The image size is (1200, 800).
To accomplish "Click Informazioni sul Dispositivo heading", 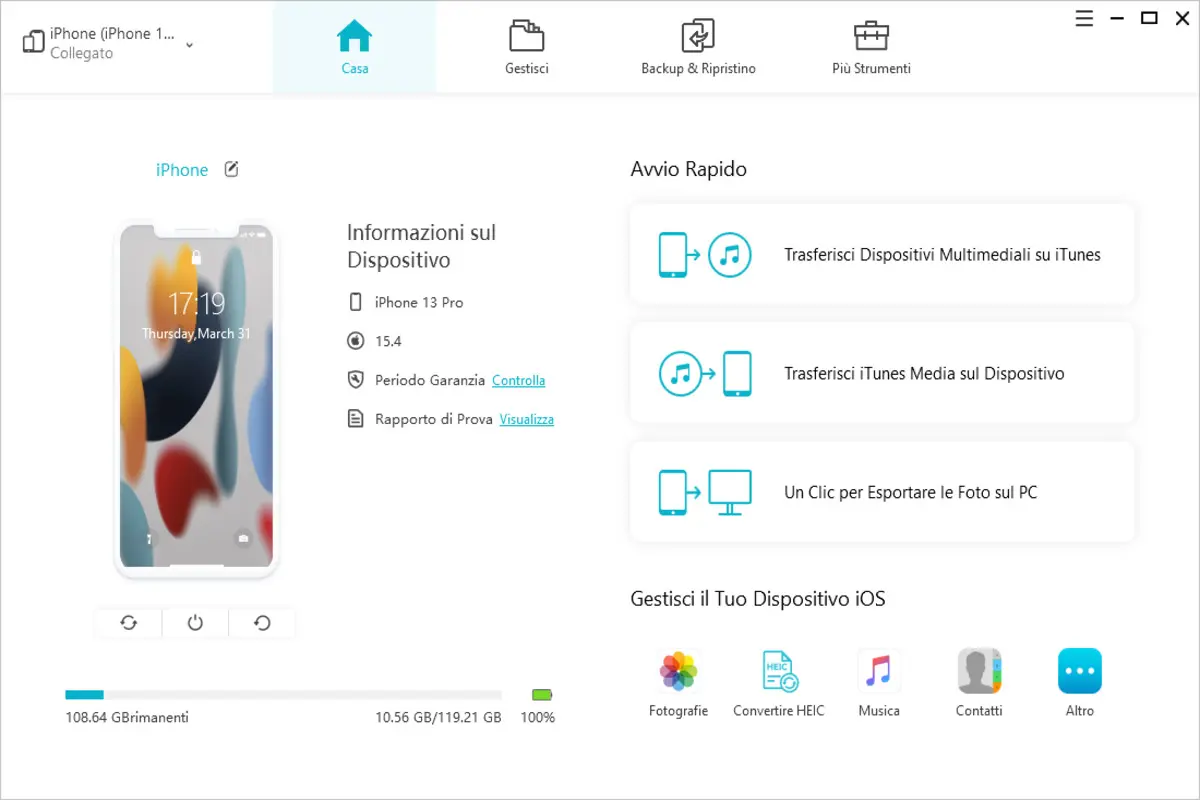I will (x=421, y=246).
